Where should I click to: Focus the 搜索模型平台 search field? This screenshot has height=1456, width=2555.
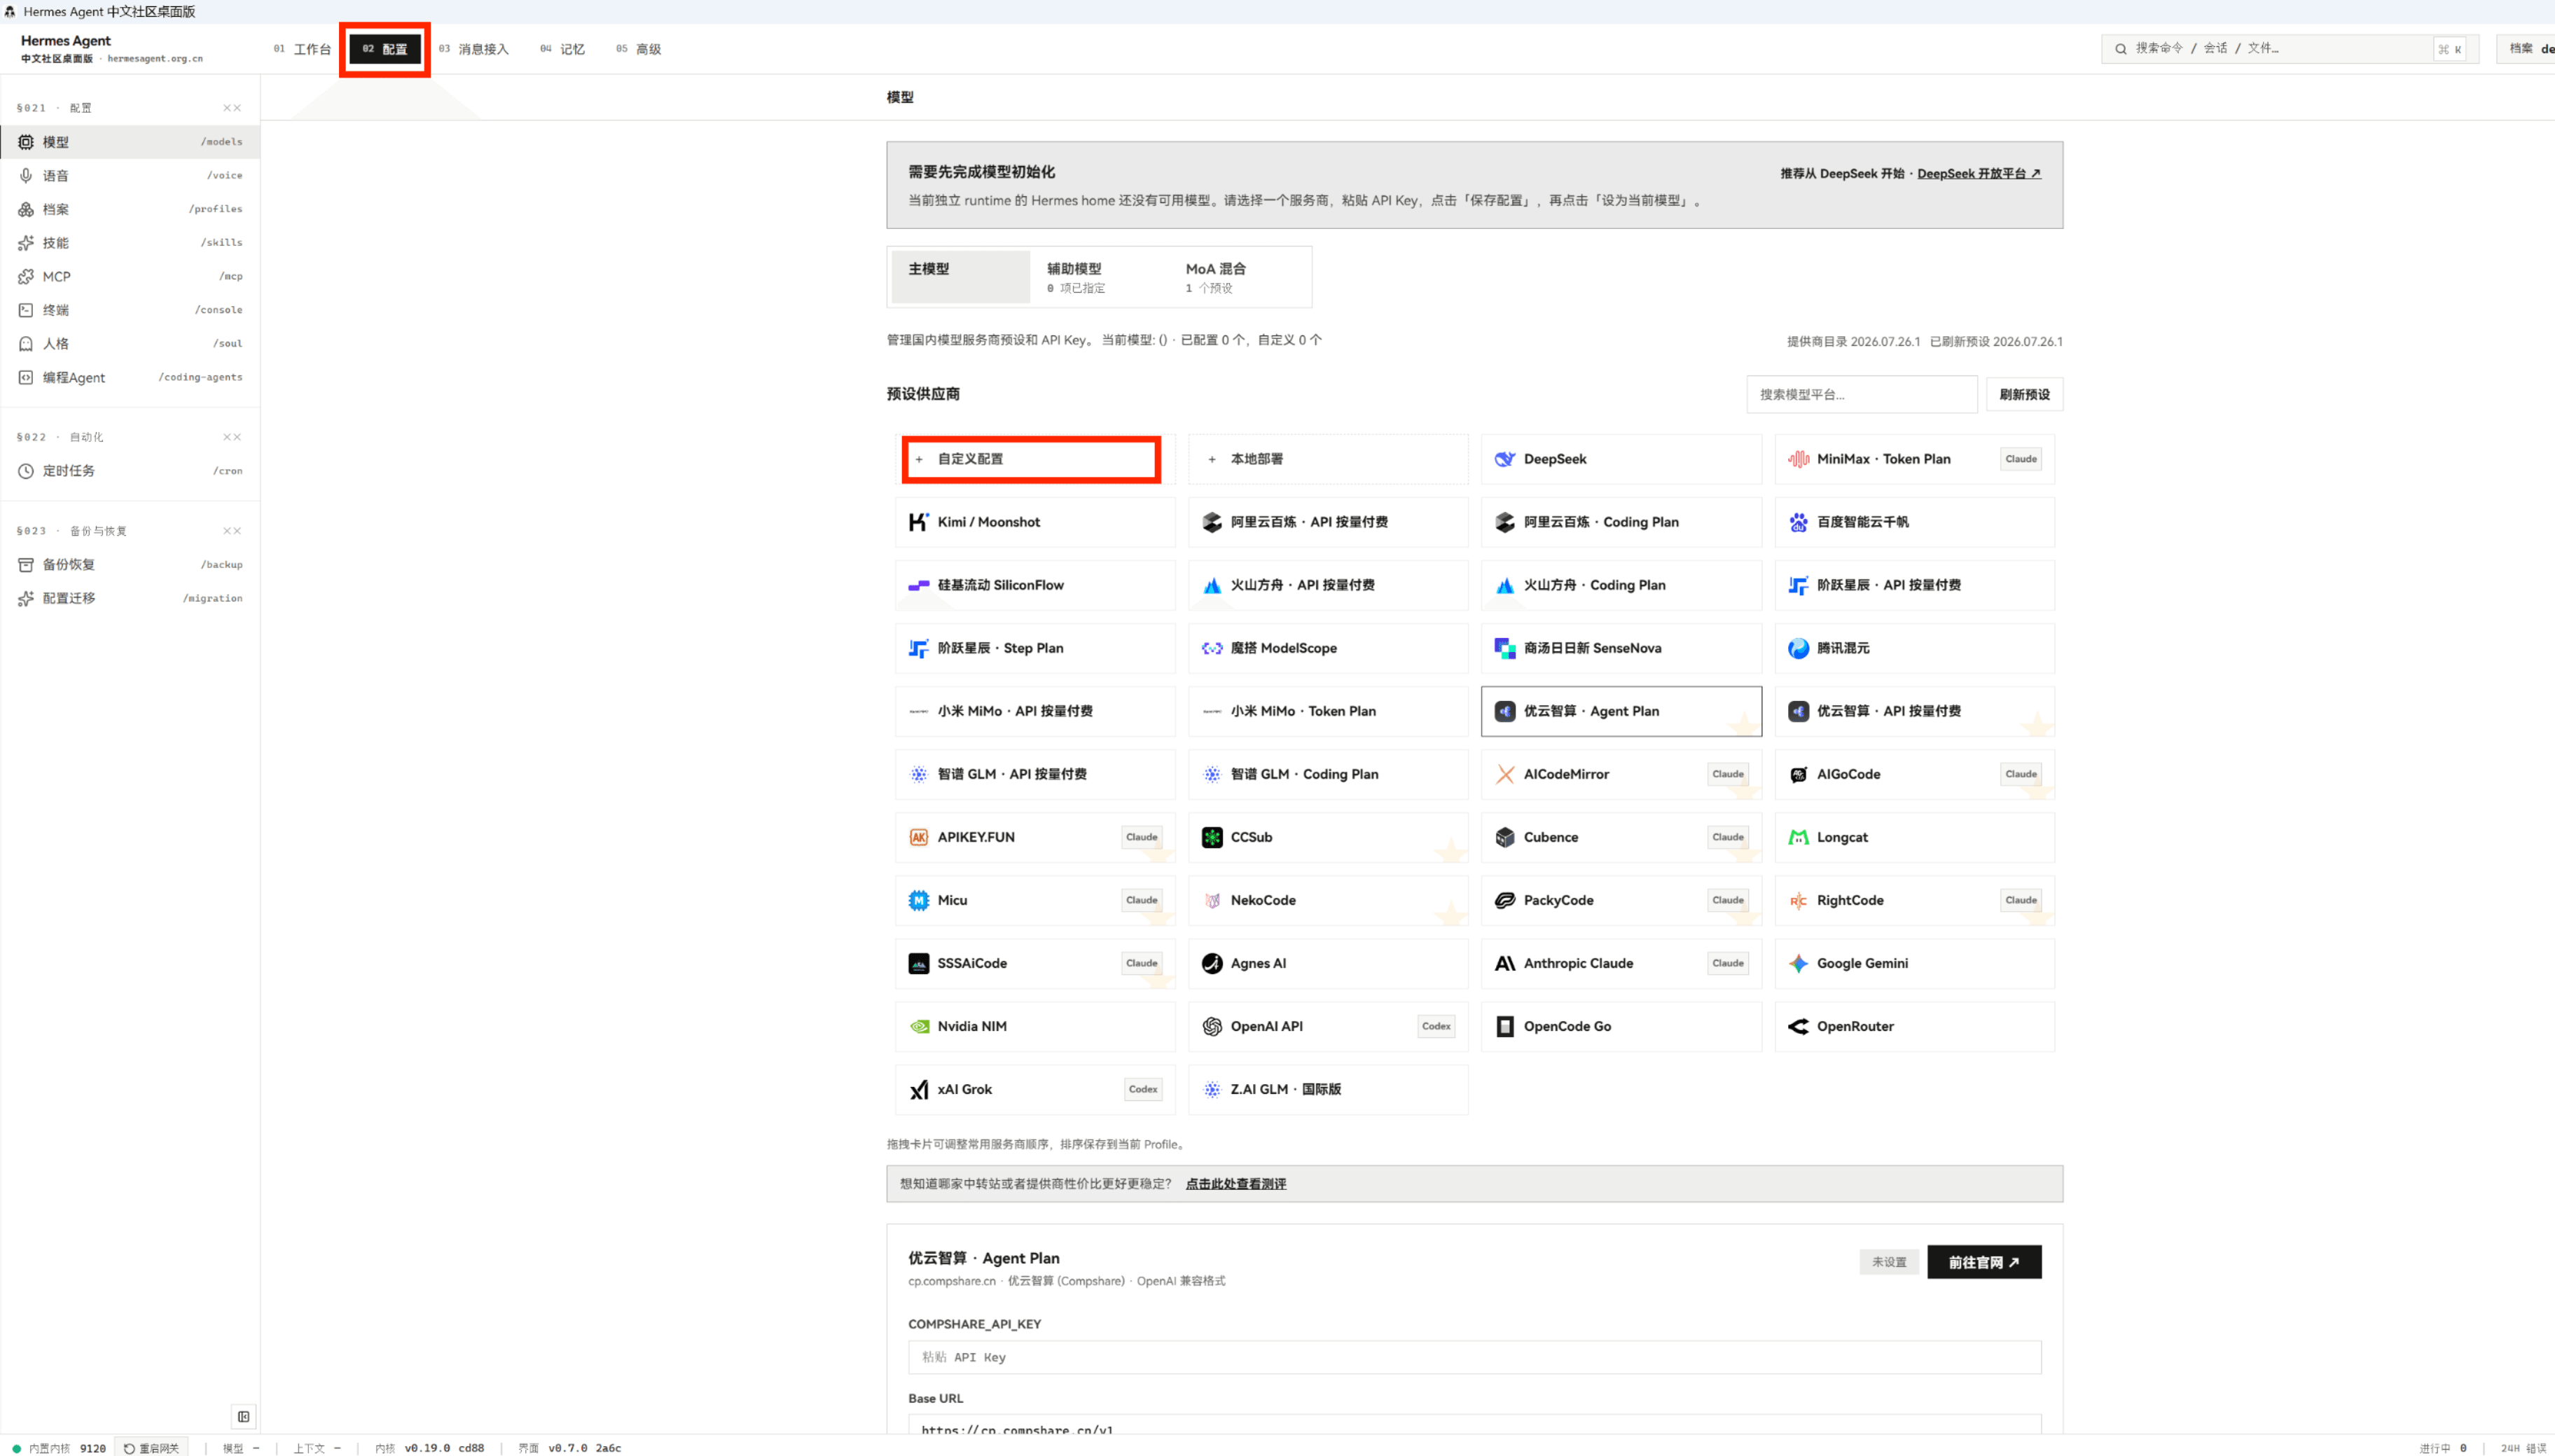coord(1862,394)
